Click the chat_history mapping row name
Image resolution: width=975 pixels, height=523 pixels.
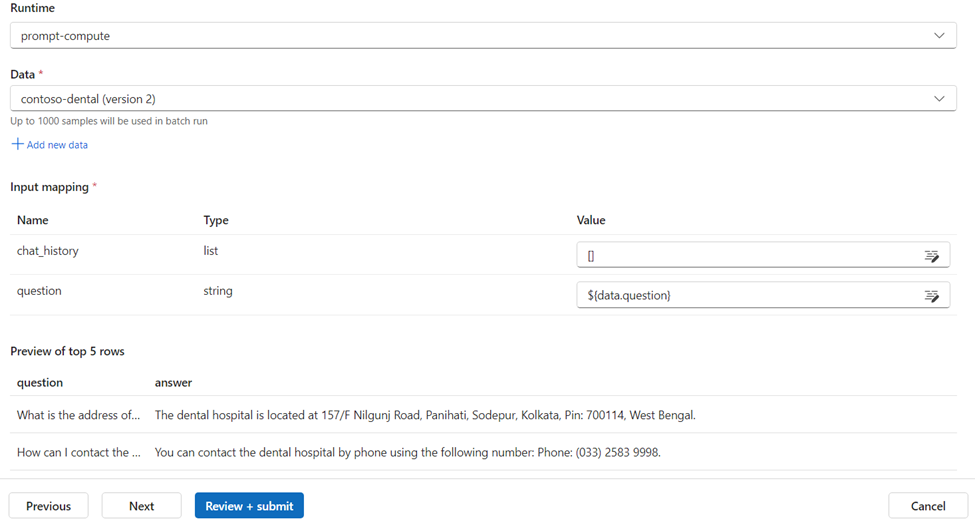pyautogui.click(x=48, y=251)
